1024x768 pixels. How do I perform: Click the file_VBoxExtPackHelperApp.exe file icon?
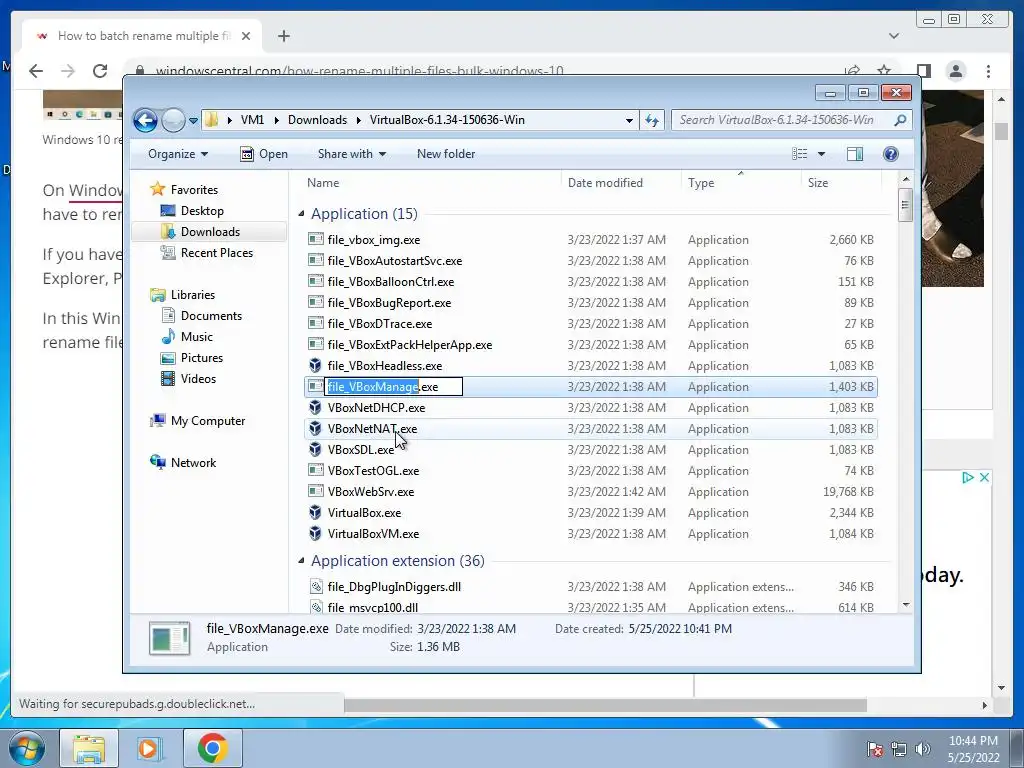[x=315, y=344]
